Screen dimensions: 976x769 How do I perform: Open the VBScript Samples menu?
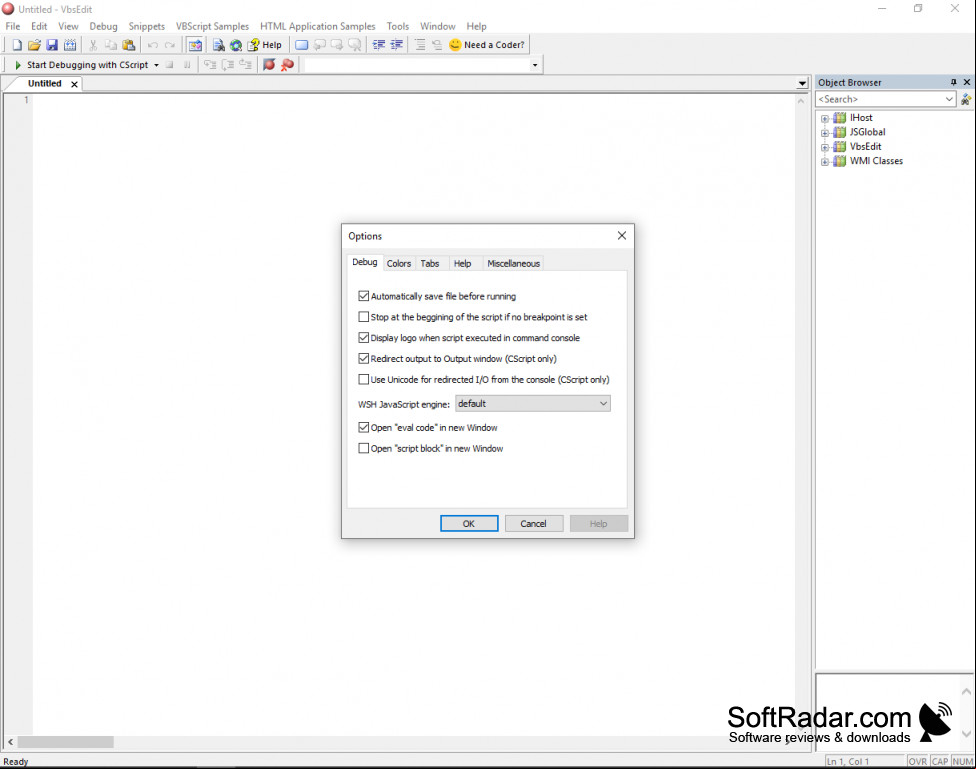(x=212, y=26)
